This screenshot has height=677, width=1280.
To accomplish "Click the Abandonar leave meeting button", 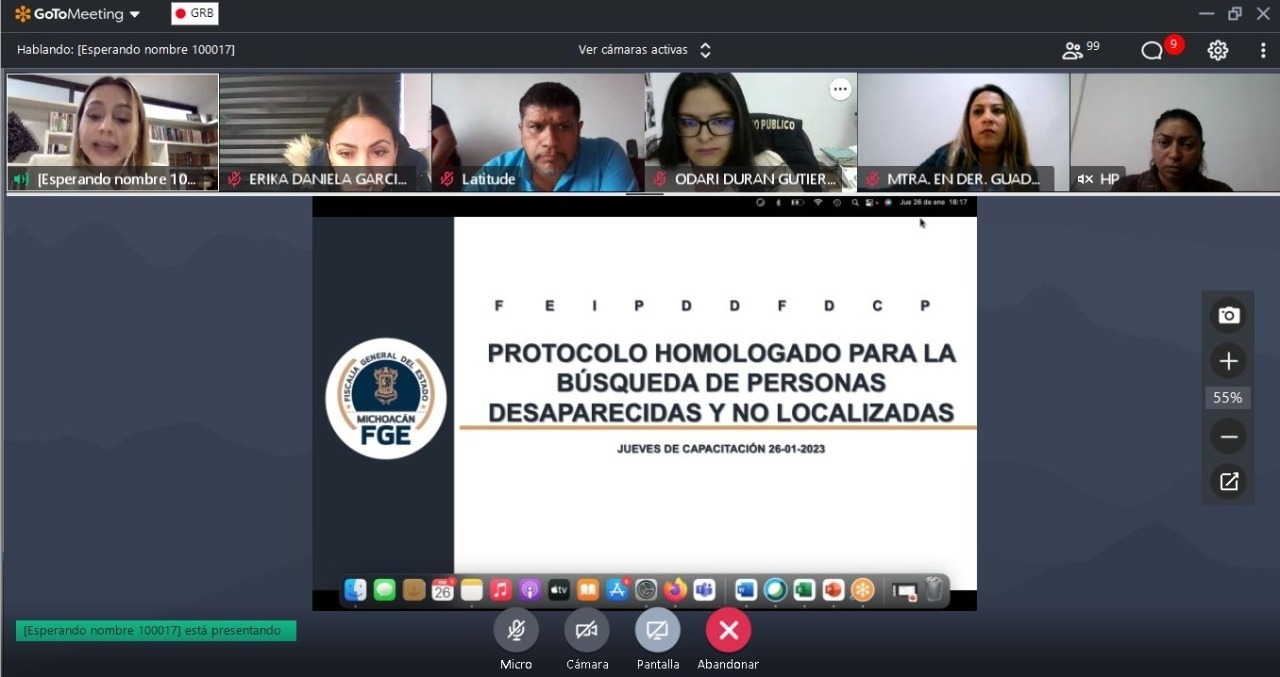I will click(x=728, y=630).
